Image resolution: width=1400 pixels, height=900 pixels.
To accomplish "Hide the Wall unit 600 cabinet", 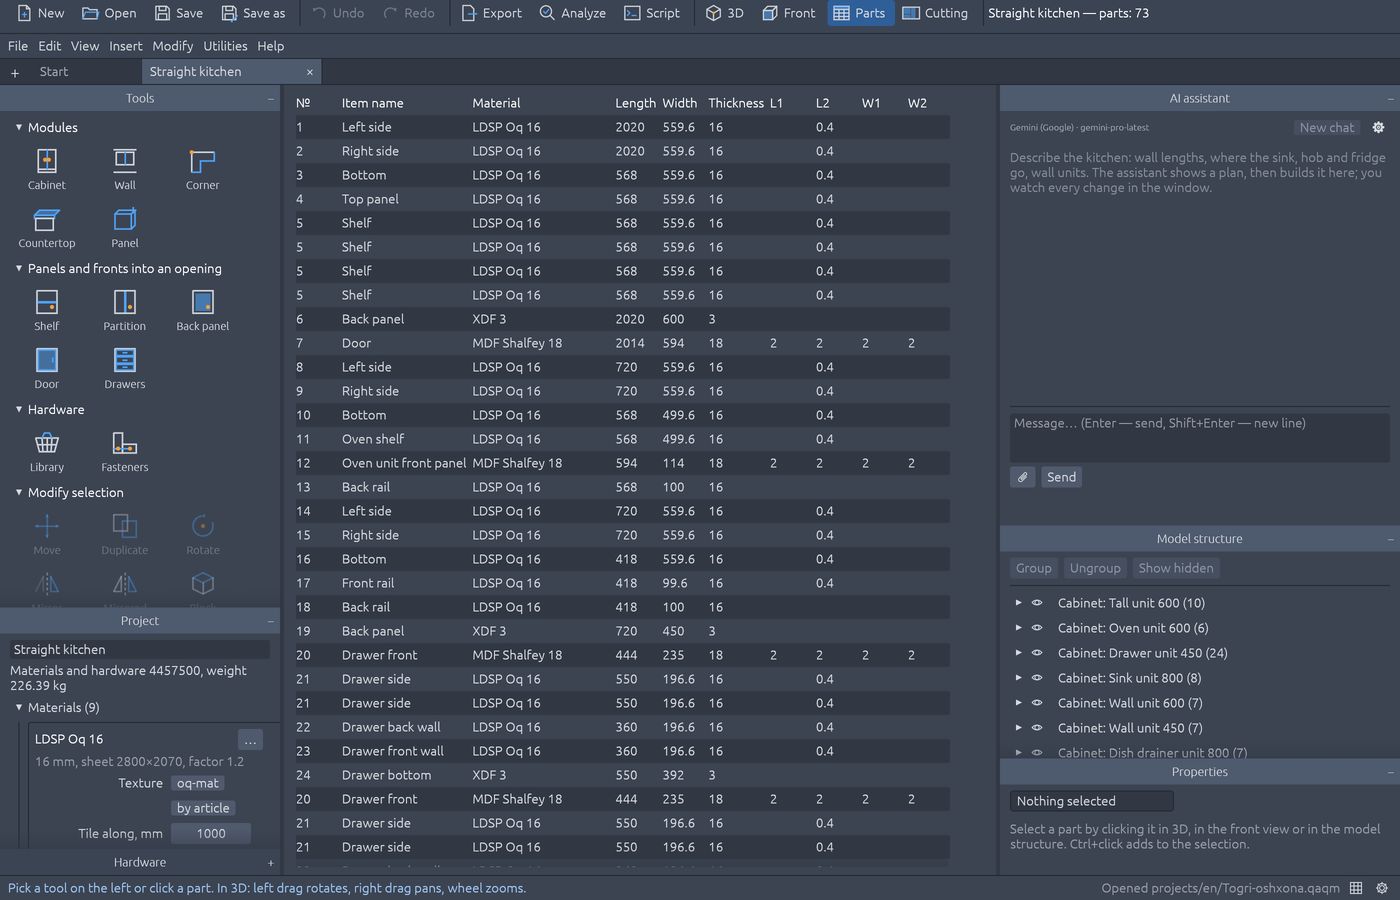I will point(1037,703).
